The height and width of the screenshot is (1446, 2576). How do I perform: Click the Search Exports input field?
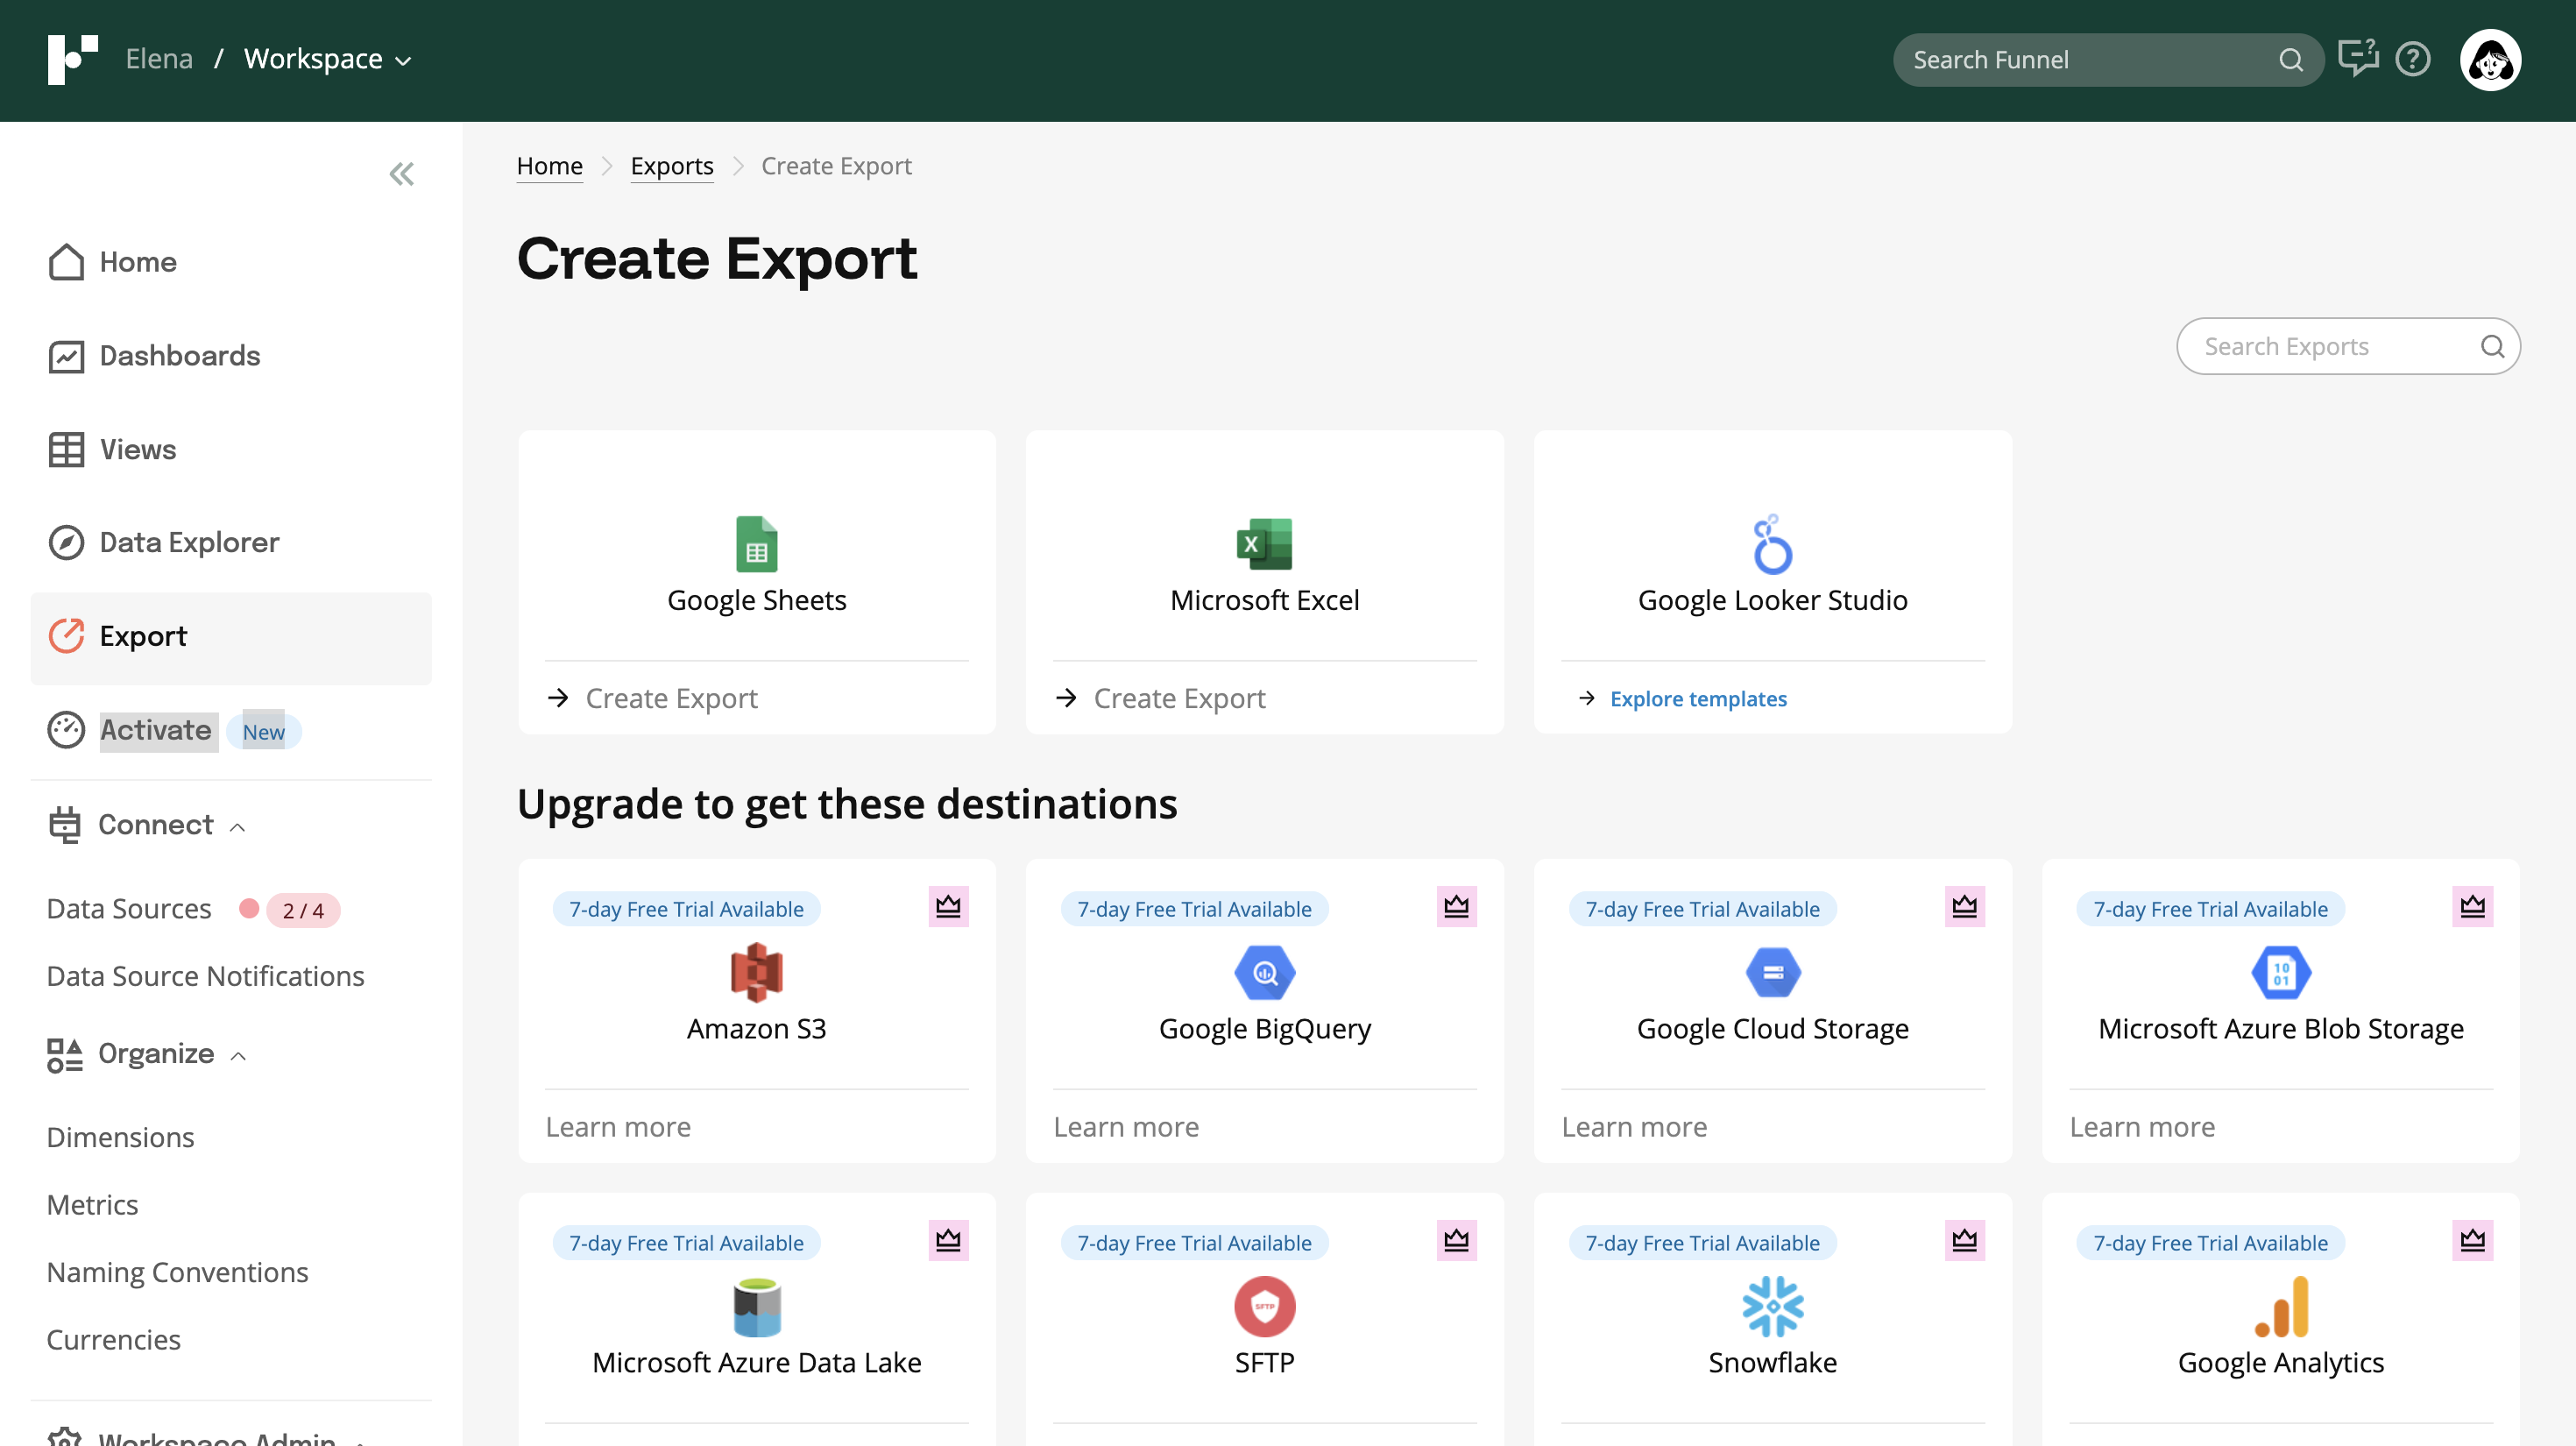click(x=2330, y=347)
